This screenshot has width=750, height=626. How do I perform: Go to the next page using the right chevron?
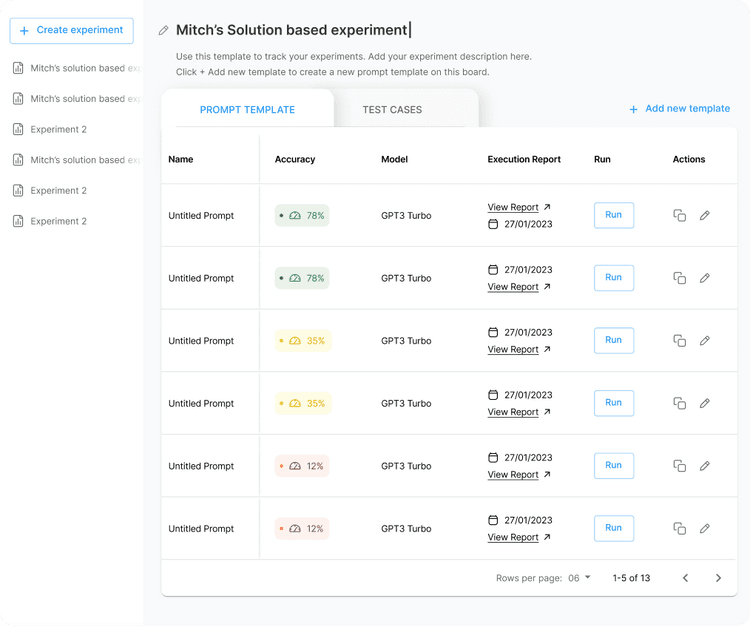[718, 578]
